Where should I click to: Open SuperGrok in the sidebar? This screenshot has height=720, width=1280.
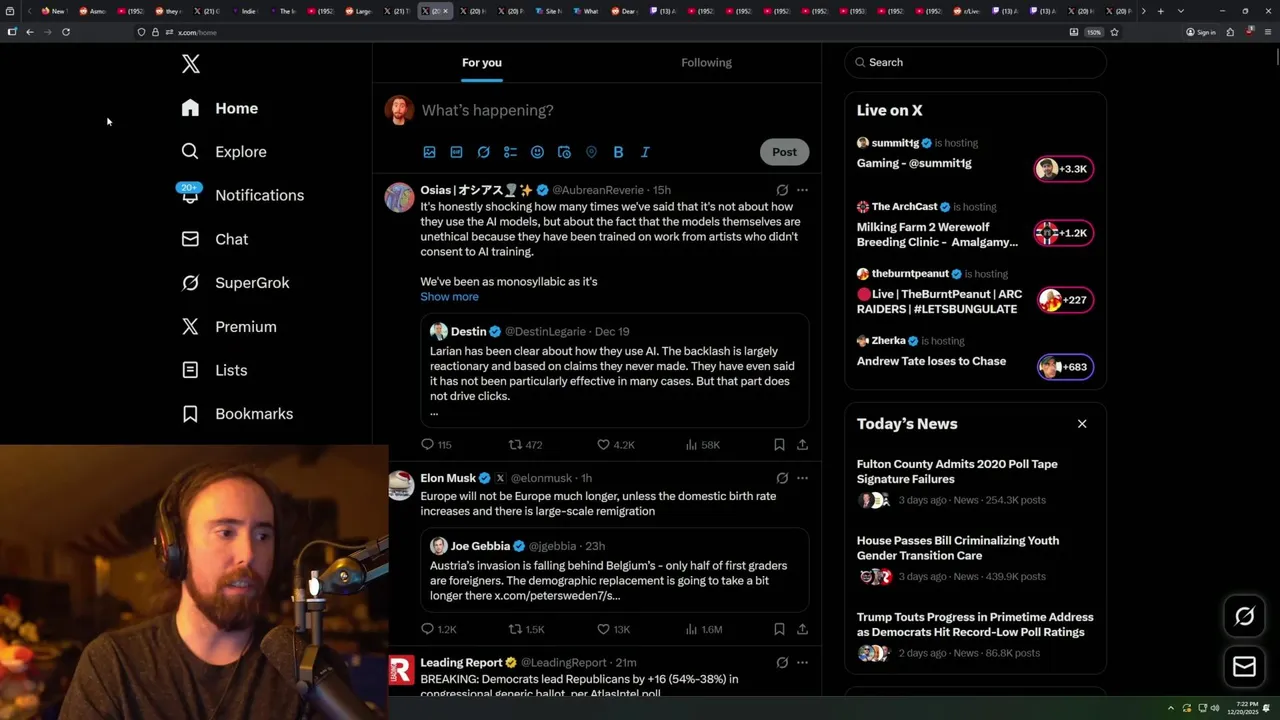(x=236, y=283)
